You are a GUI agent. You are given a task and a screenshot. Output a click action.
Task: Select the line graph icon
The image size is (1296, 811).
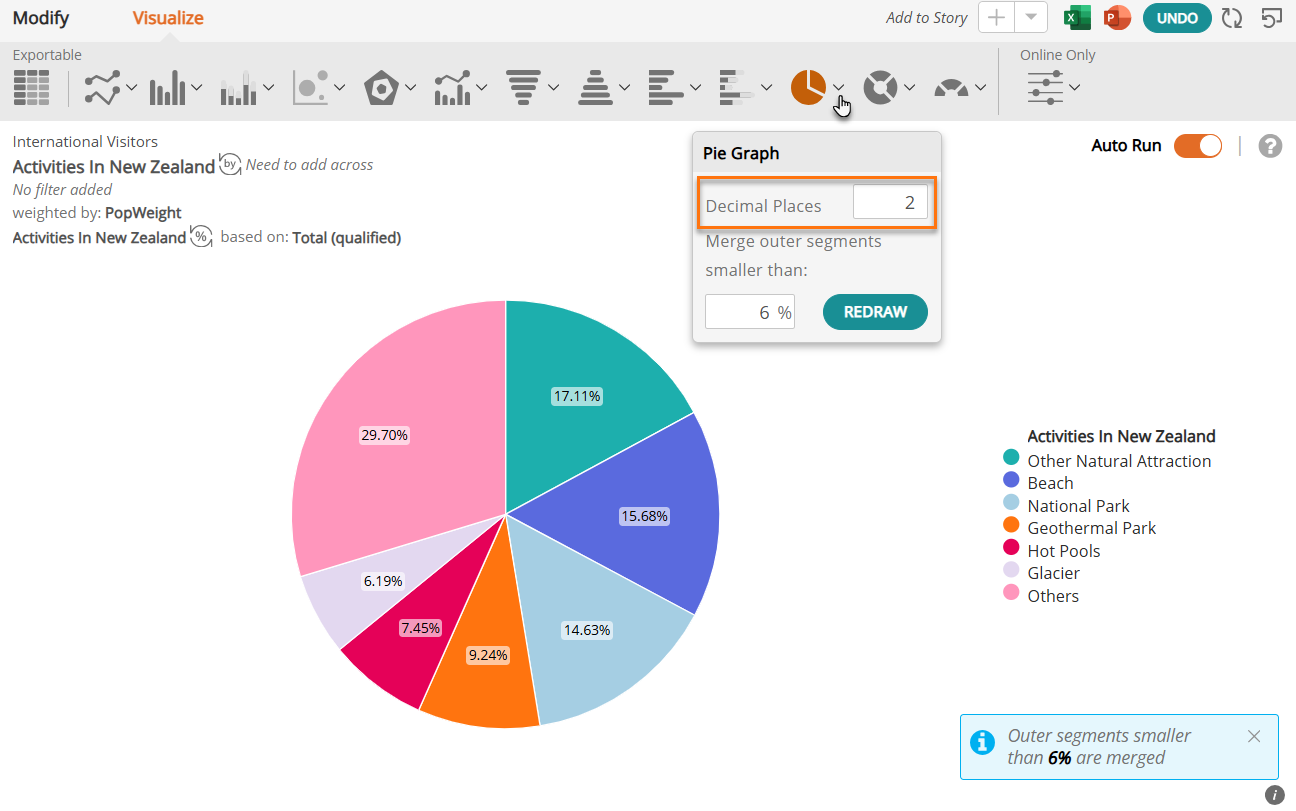102,88
